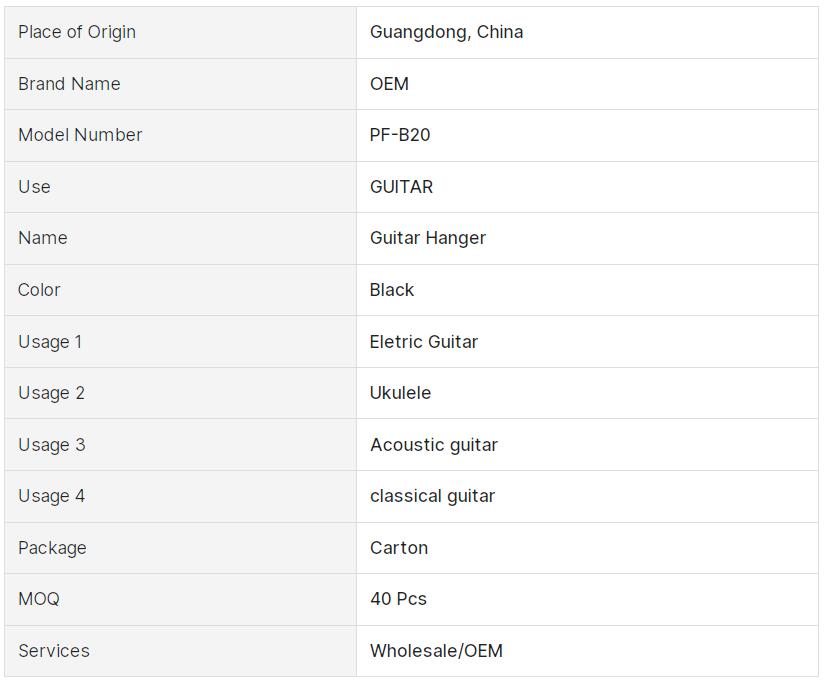
Task: Click the '40 Pcs' quantity value
Action: [398, 599]
